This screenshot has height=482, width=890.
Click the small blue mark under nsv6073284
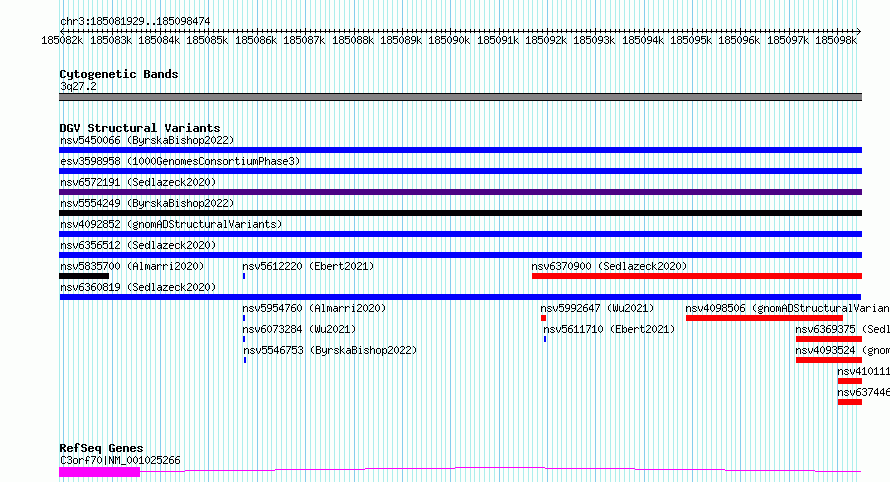click(244, 339)
